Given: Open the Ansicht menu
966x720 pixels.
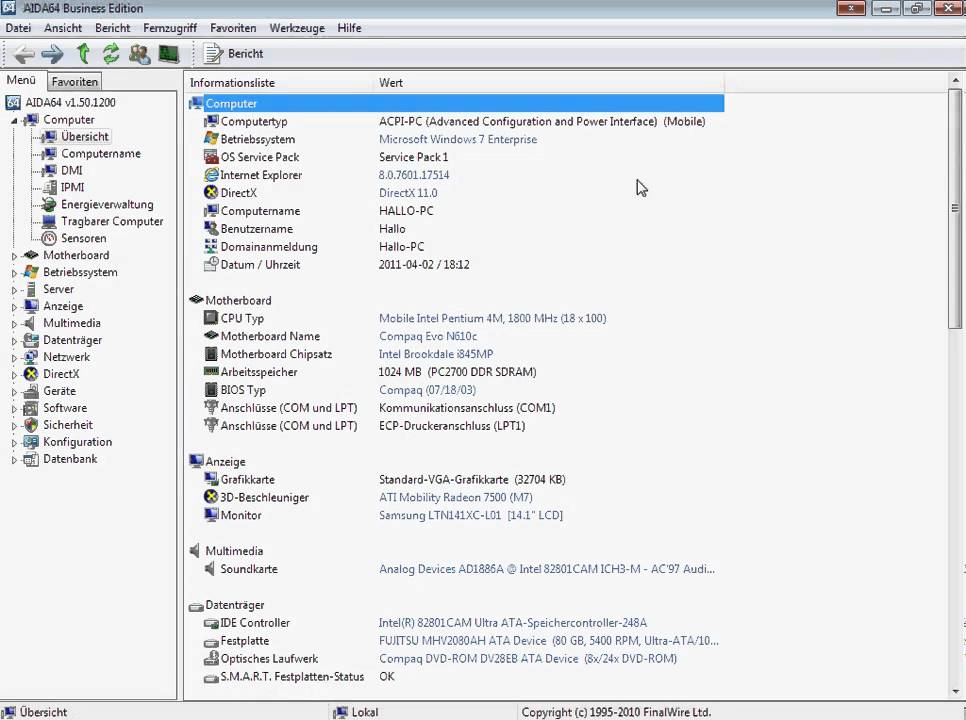Looking at the screenshot, I should coord(63,28).
